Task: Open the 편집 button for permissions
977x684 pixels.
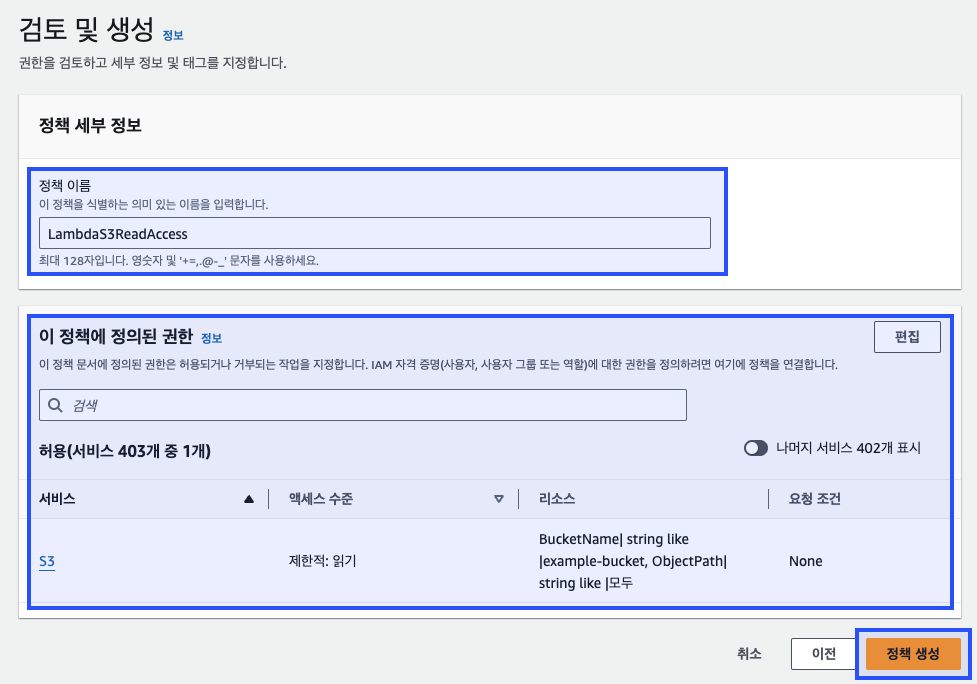Action: tap(907, 337)
